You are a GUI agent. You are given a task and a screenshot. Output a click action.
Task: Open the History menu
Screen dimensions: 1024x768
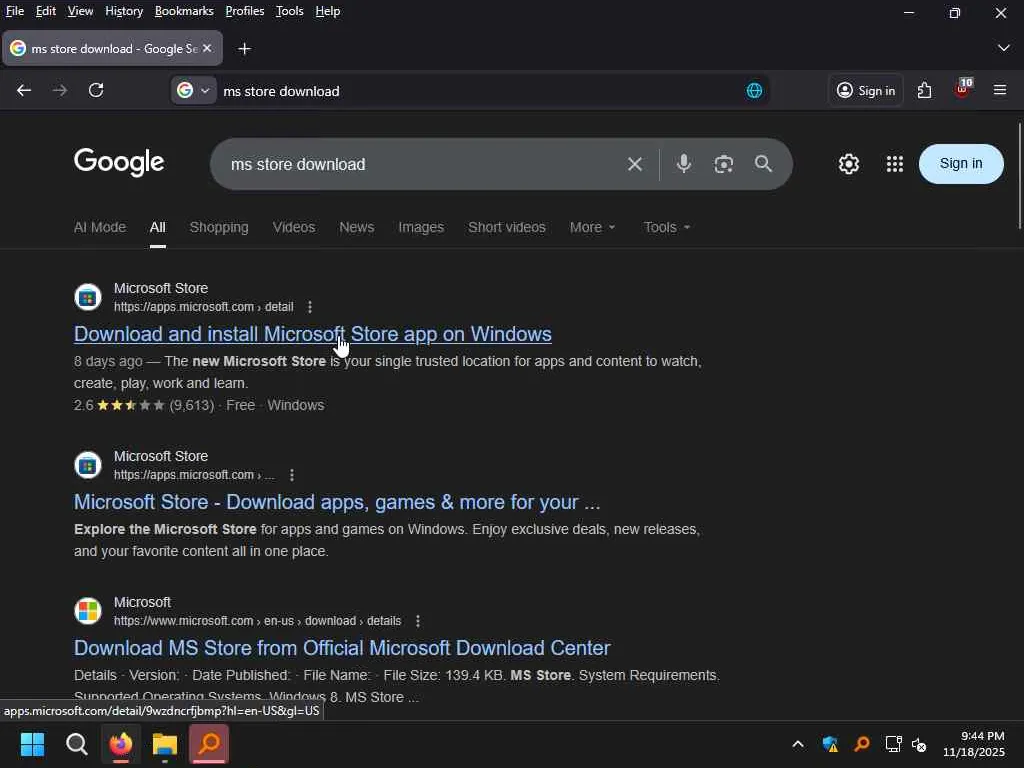tap(124, 11)
